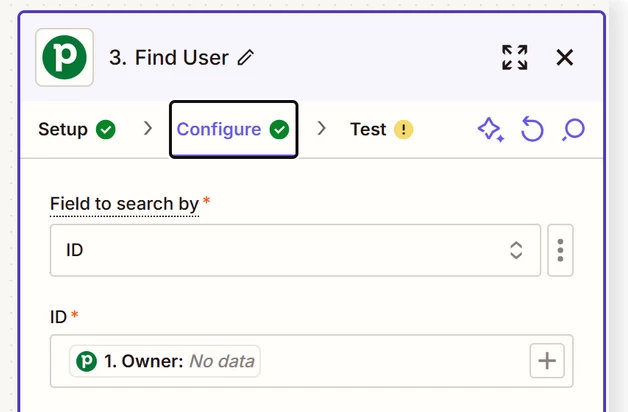The image size is (628, 412).
Task: Click chevron between Configure and Test
Action: (x=321, y=129)
